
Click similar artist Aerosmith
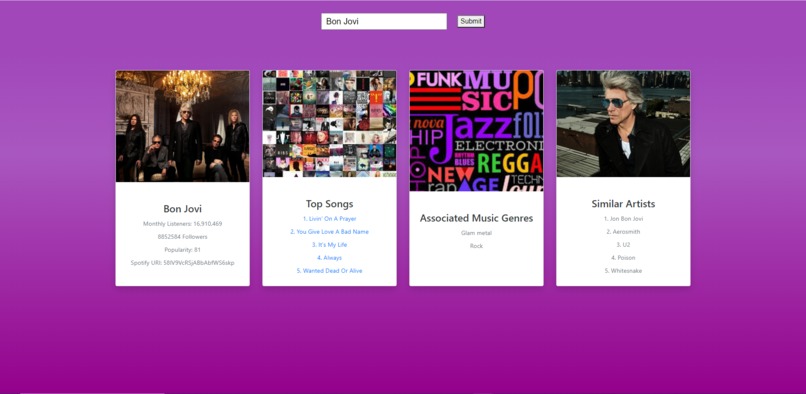coord(624,232)
